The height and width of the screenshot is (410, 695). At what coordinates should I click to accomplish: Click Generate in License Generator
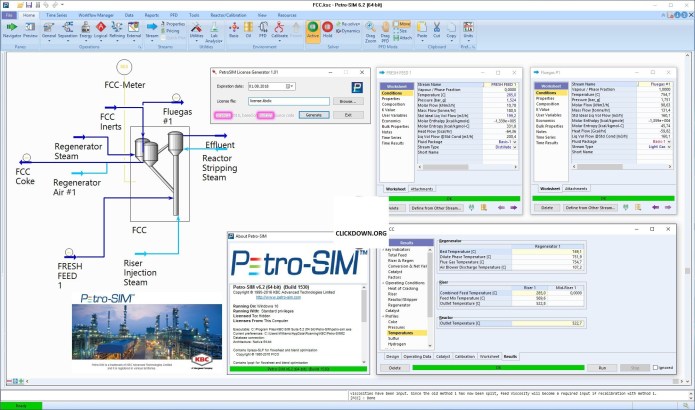click(x=314, y=115)
